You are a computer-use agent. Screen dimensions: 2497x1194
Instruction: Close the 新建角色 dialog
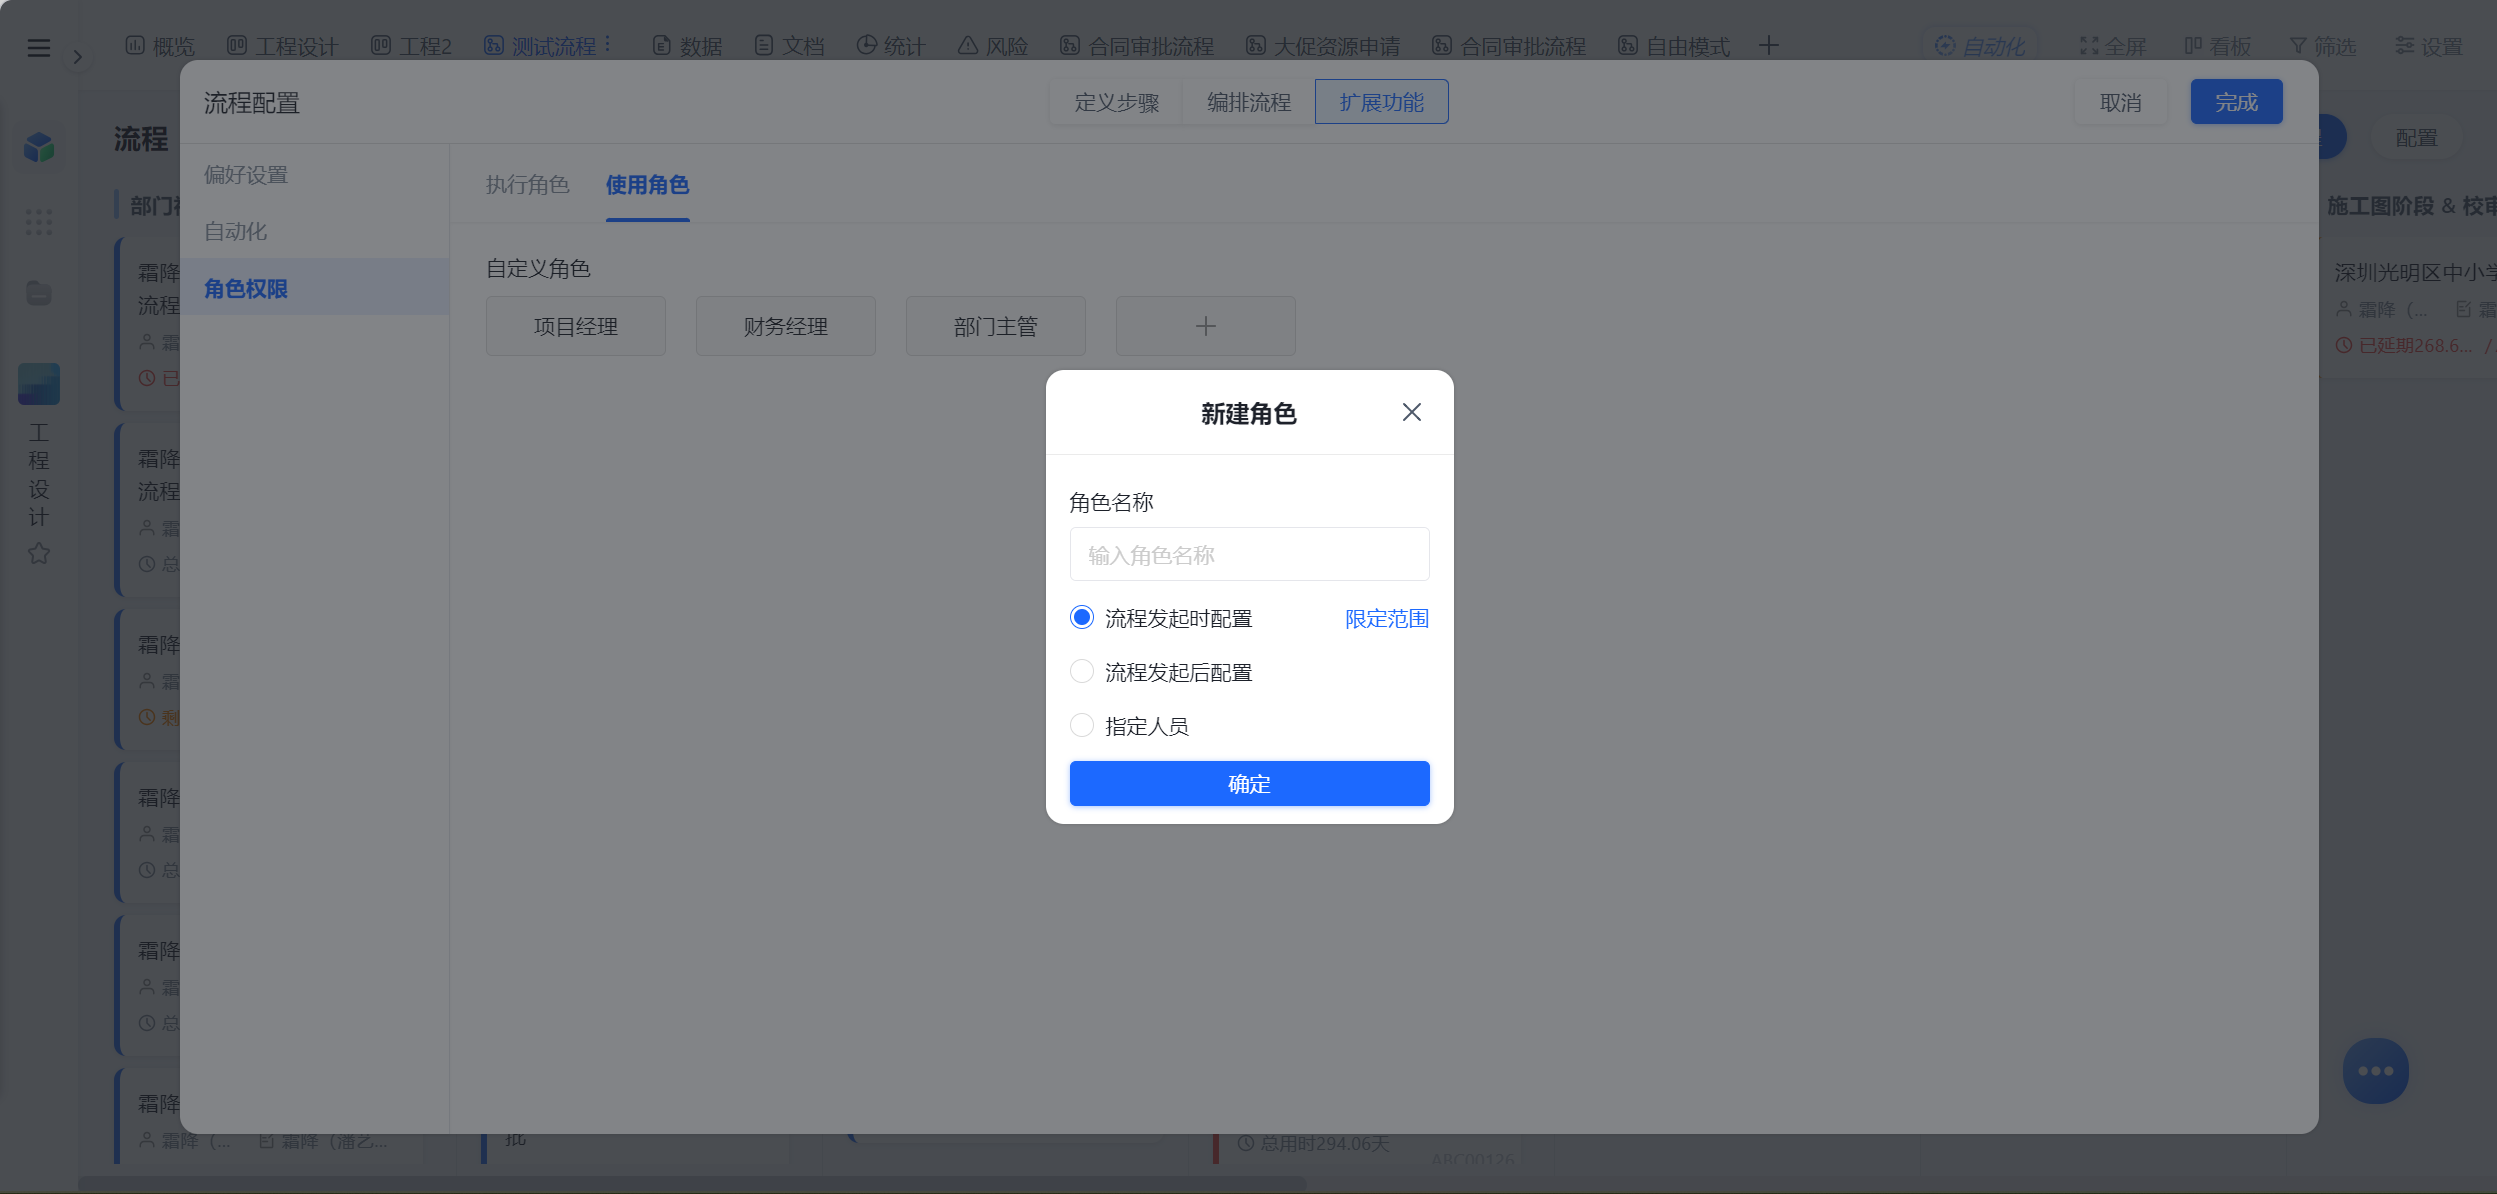tap(1411, 412)
